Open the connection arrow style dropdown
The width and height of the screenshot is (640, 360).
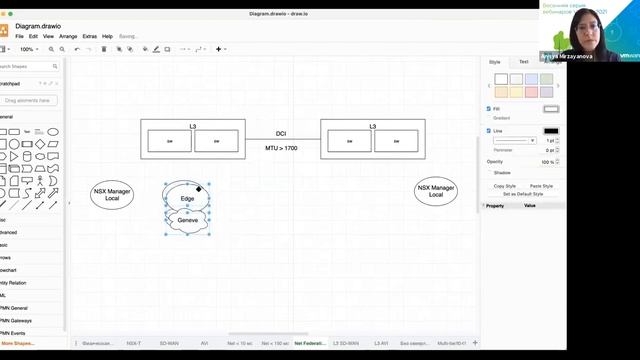pyautogui.click(x=184, y=49)
